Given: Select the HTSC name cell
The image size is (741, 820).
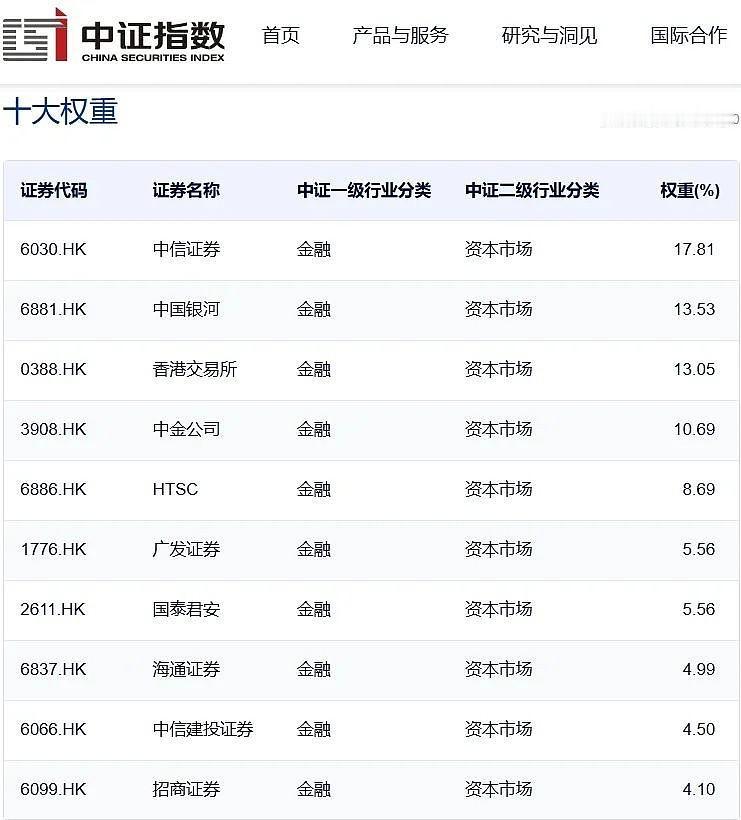Looking at the screenshot, I should [175, 489].
